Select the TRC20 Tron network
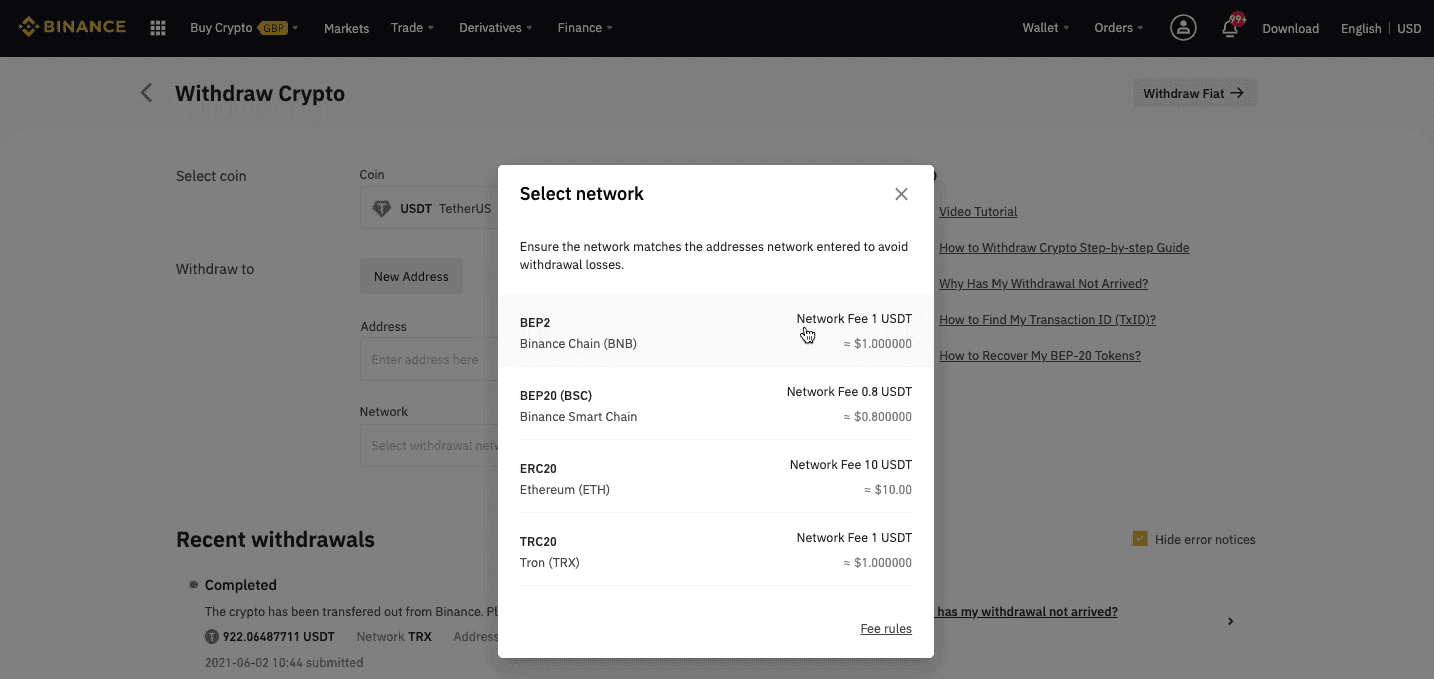This screenshot has width=1434, height=679. pos(716,550)
